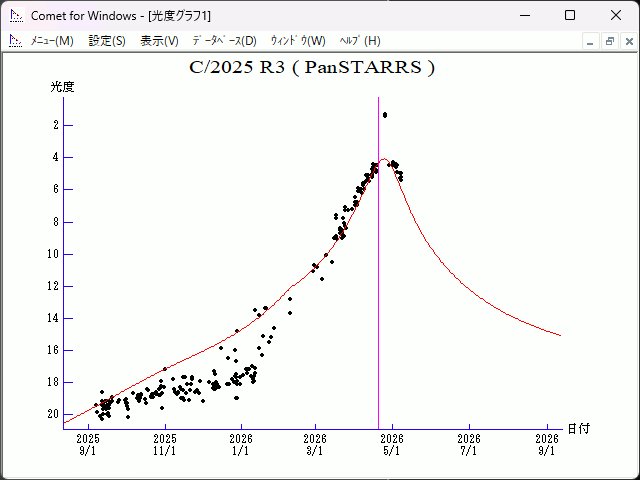Click the magnitude 2 axis label
640x480 pixels.
(x=56, y=125)
